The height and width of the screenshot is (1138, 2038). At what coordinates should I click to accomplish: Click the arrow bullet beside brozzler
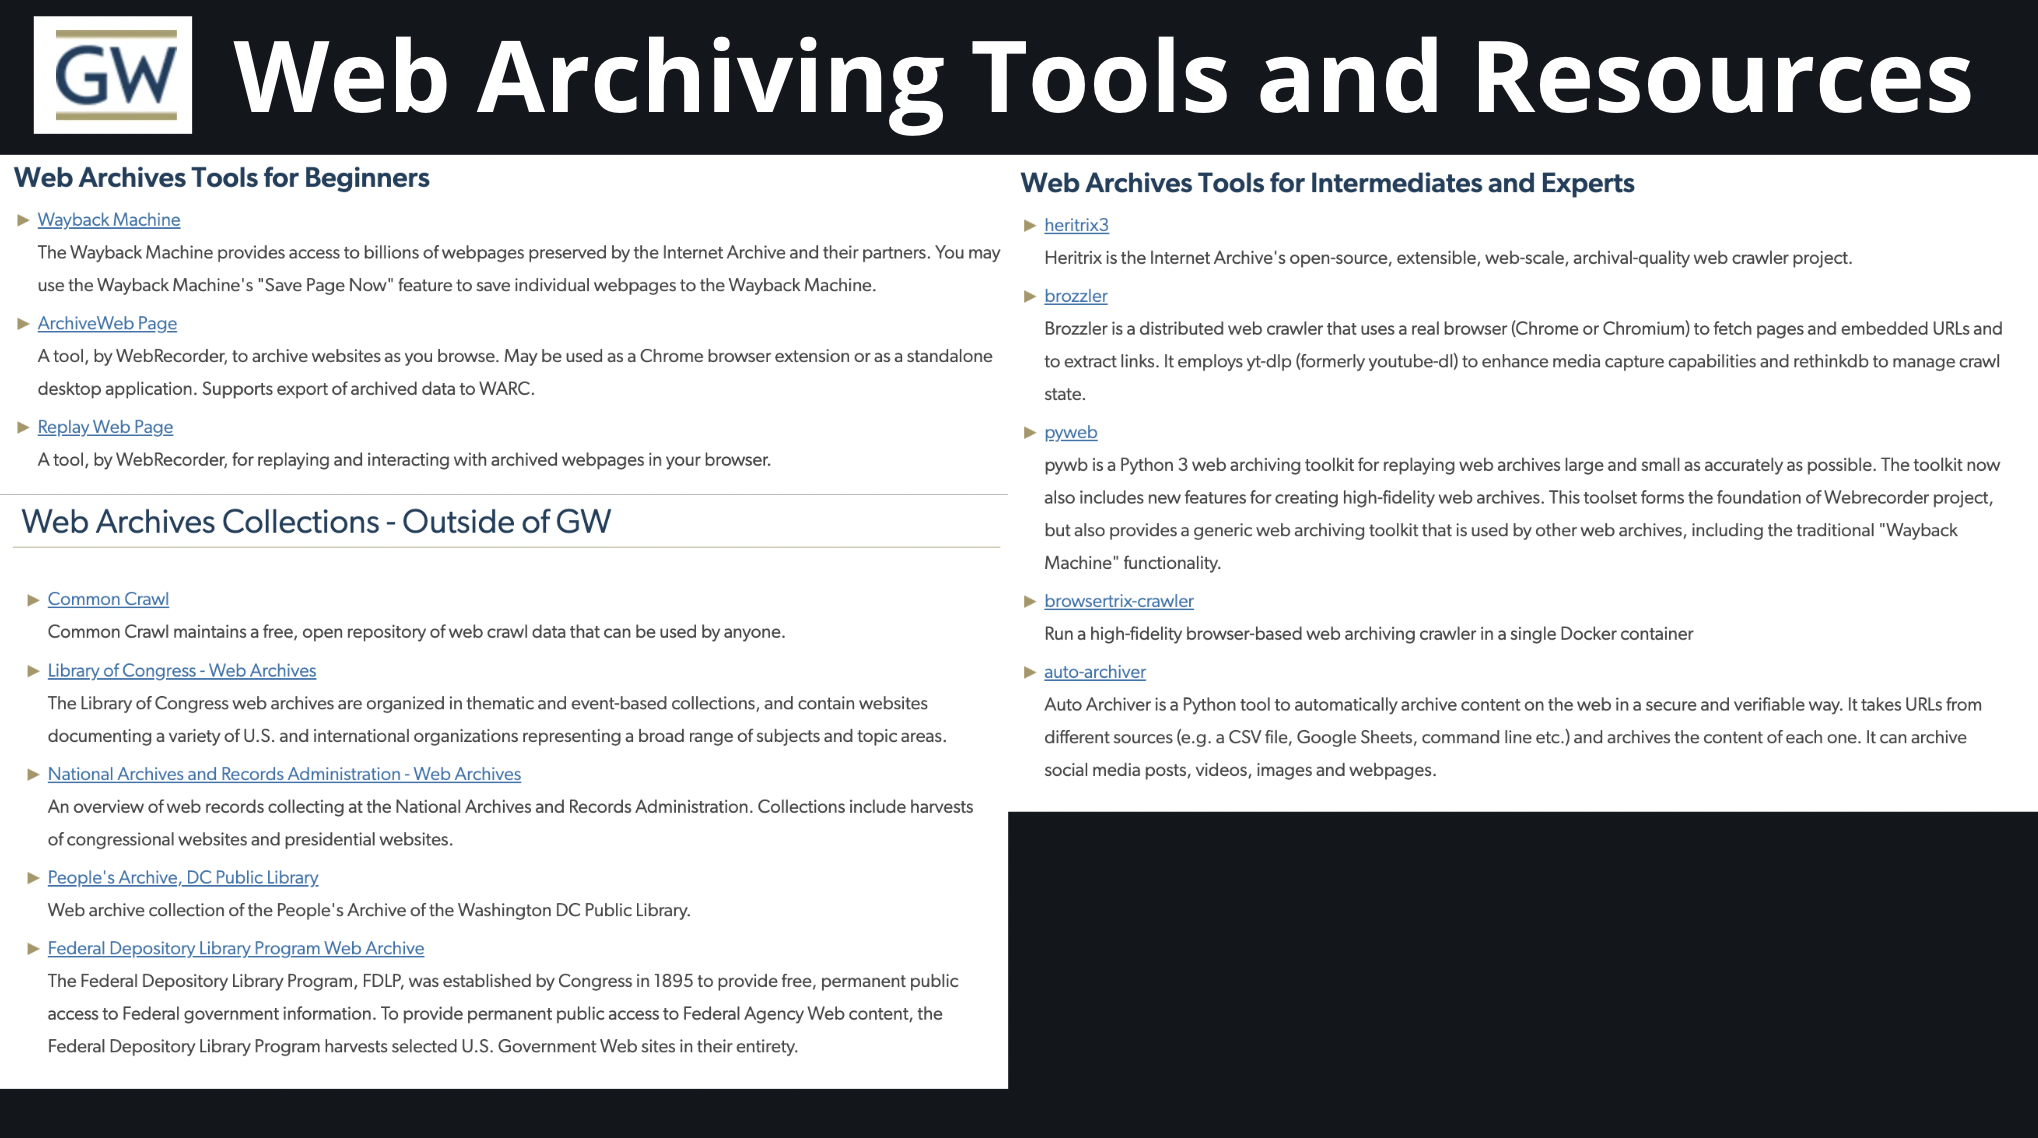pos(1030,296)
